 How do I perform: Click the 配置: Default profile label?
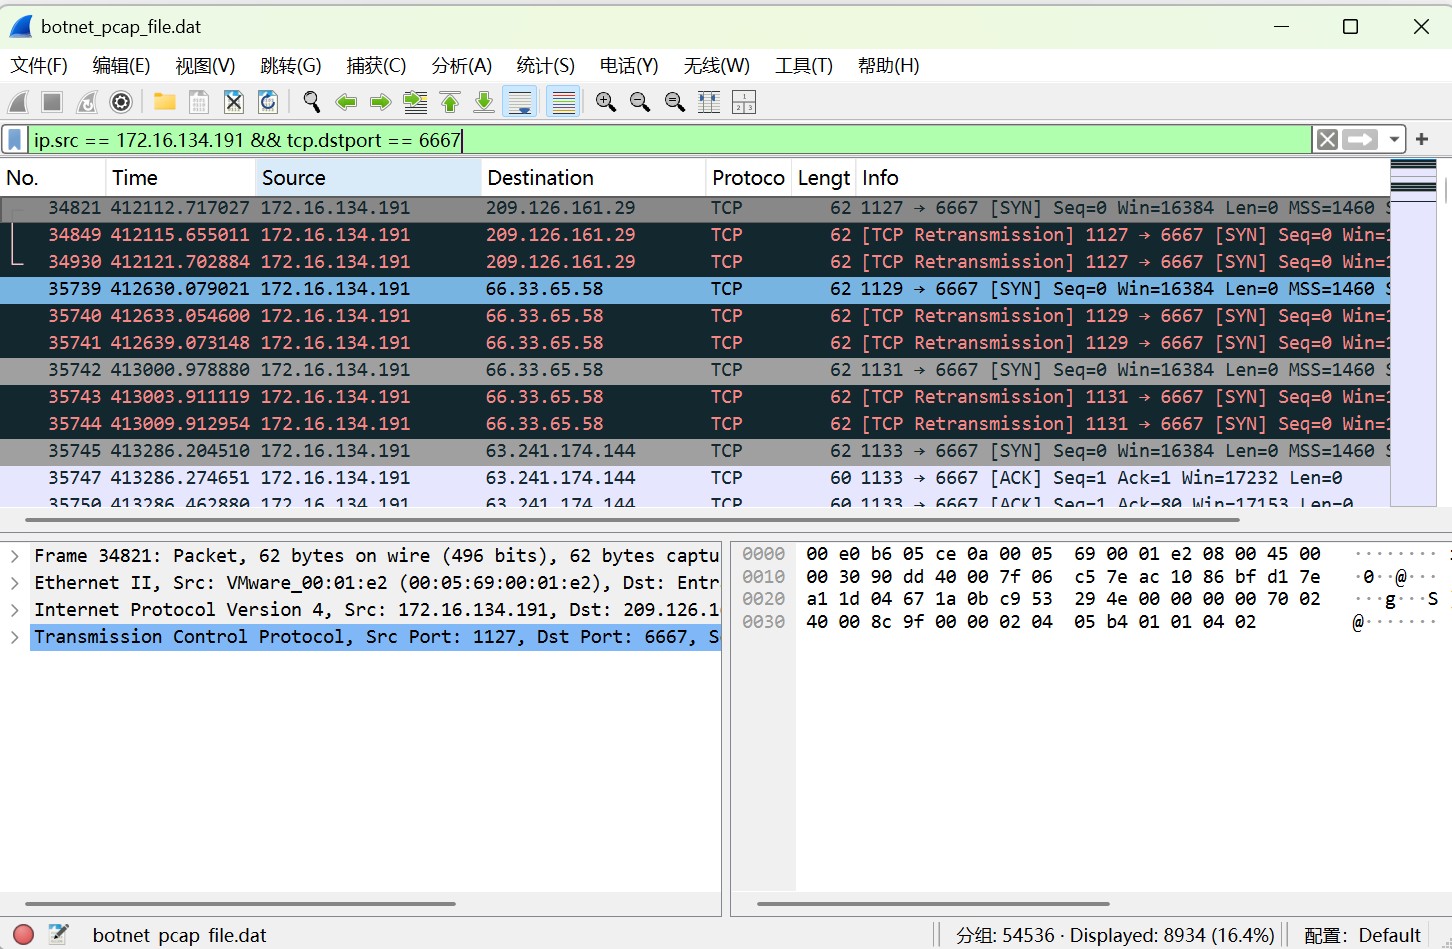(1362, 936)
